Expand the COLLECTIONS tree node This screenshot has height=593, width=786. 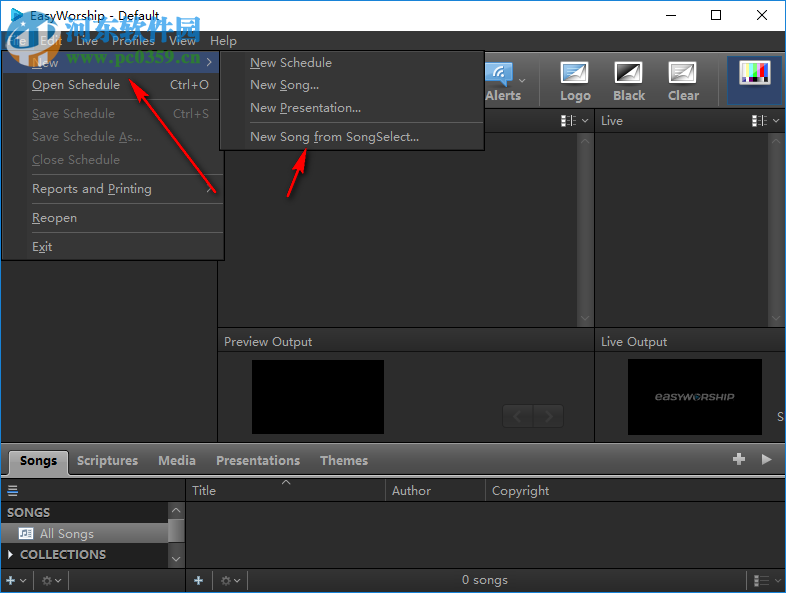(x=10, y=554)
